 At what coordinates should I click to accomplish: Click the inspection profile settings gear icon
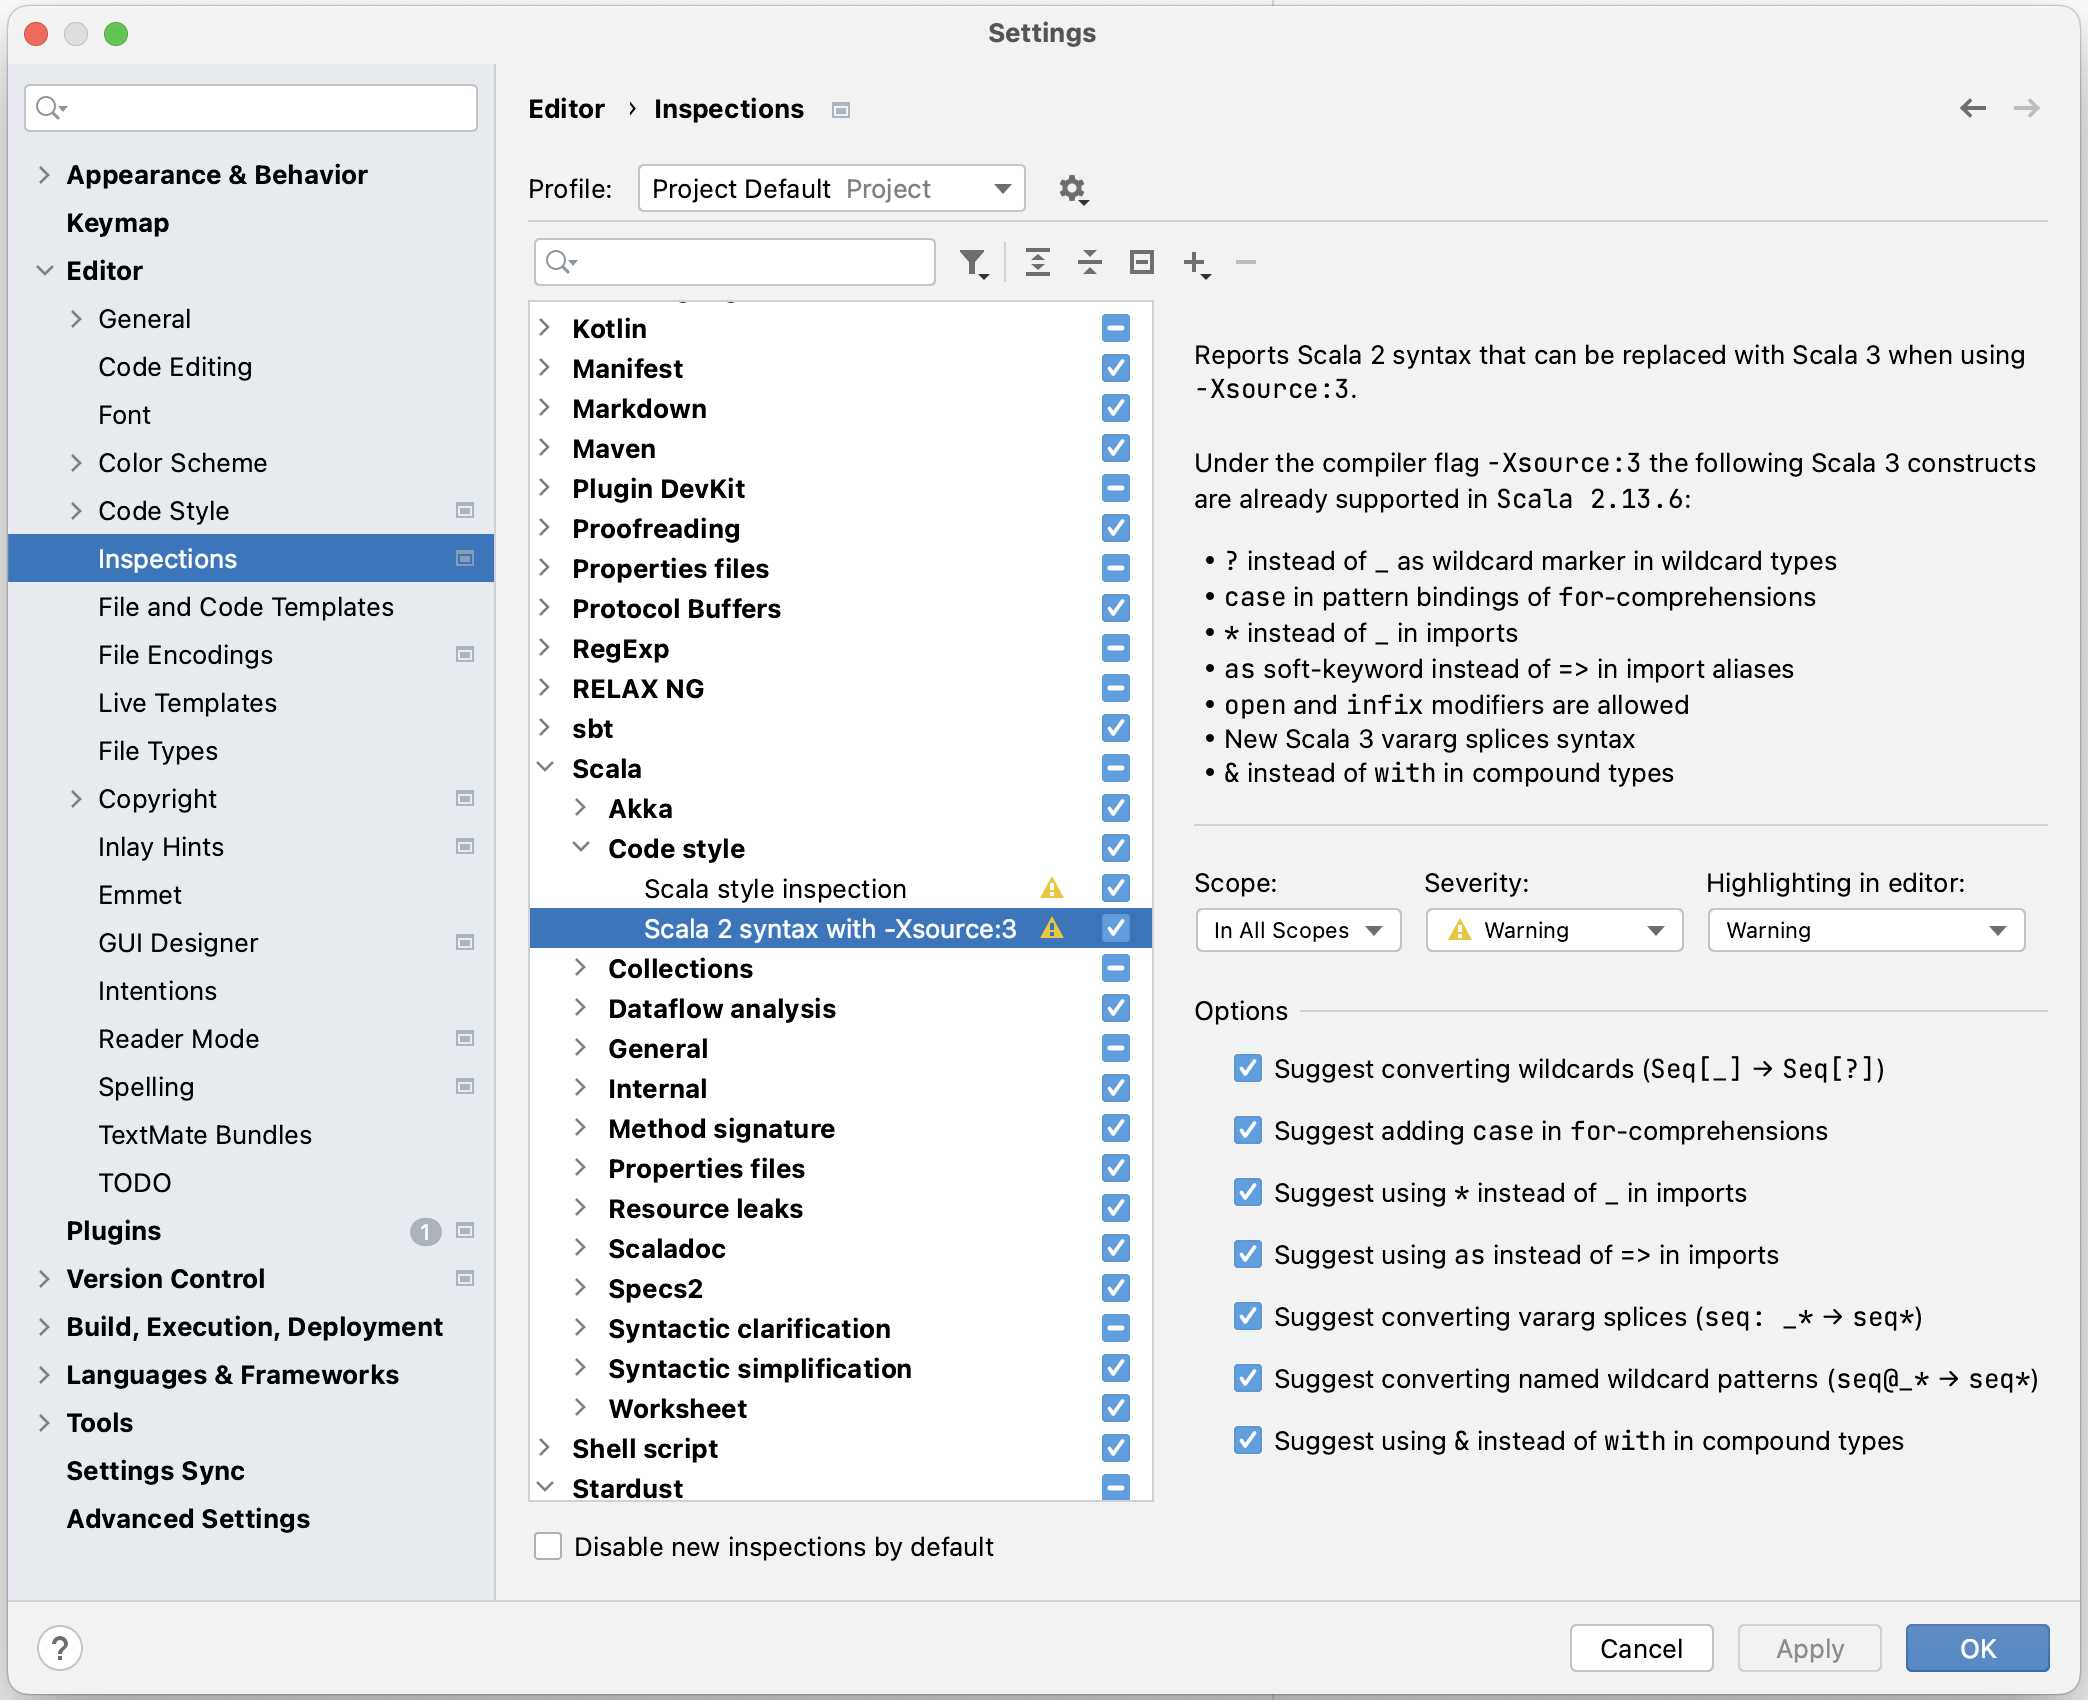pos(1073,187)
